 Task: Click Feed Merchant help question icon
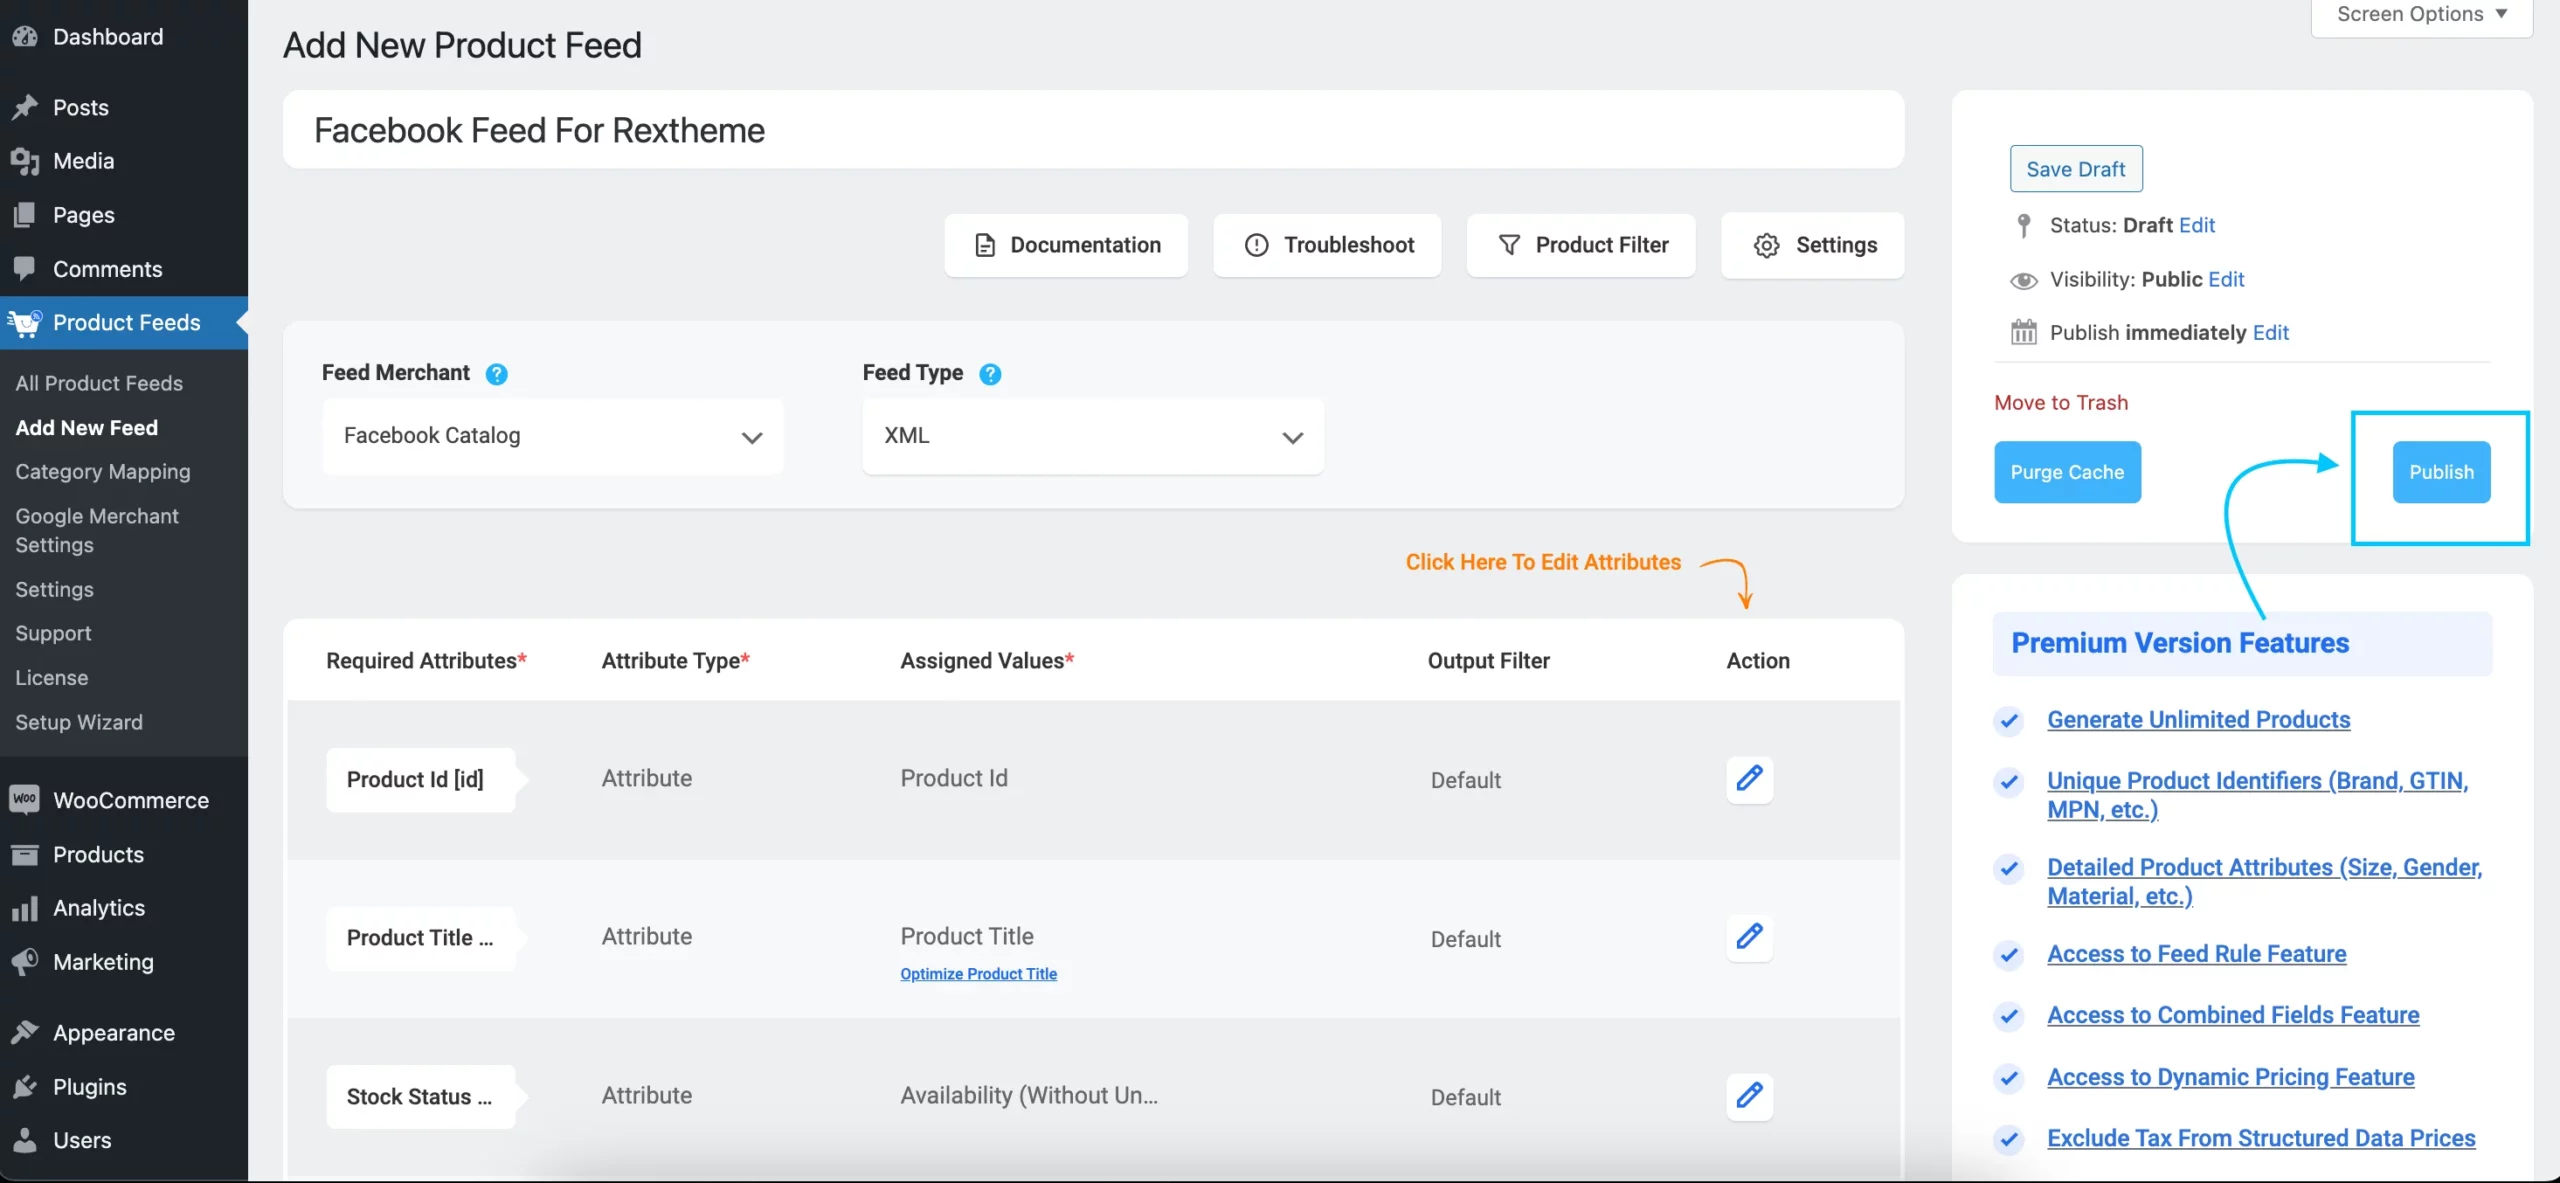[496, 374]
